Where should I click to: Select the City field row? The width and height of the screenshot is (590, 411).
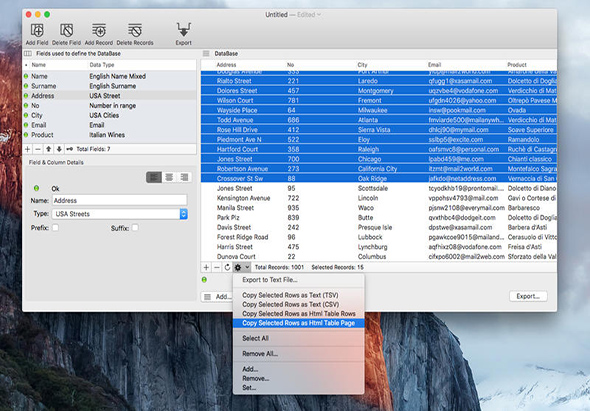point(109,116)
